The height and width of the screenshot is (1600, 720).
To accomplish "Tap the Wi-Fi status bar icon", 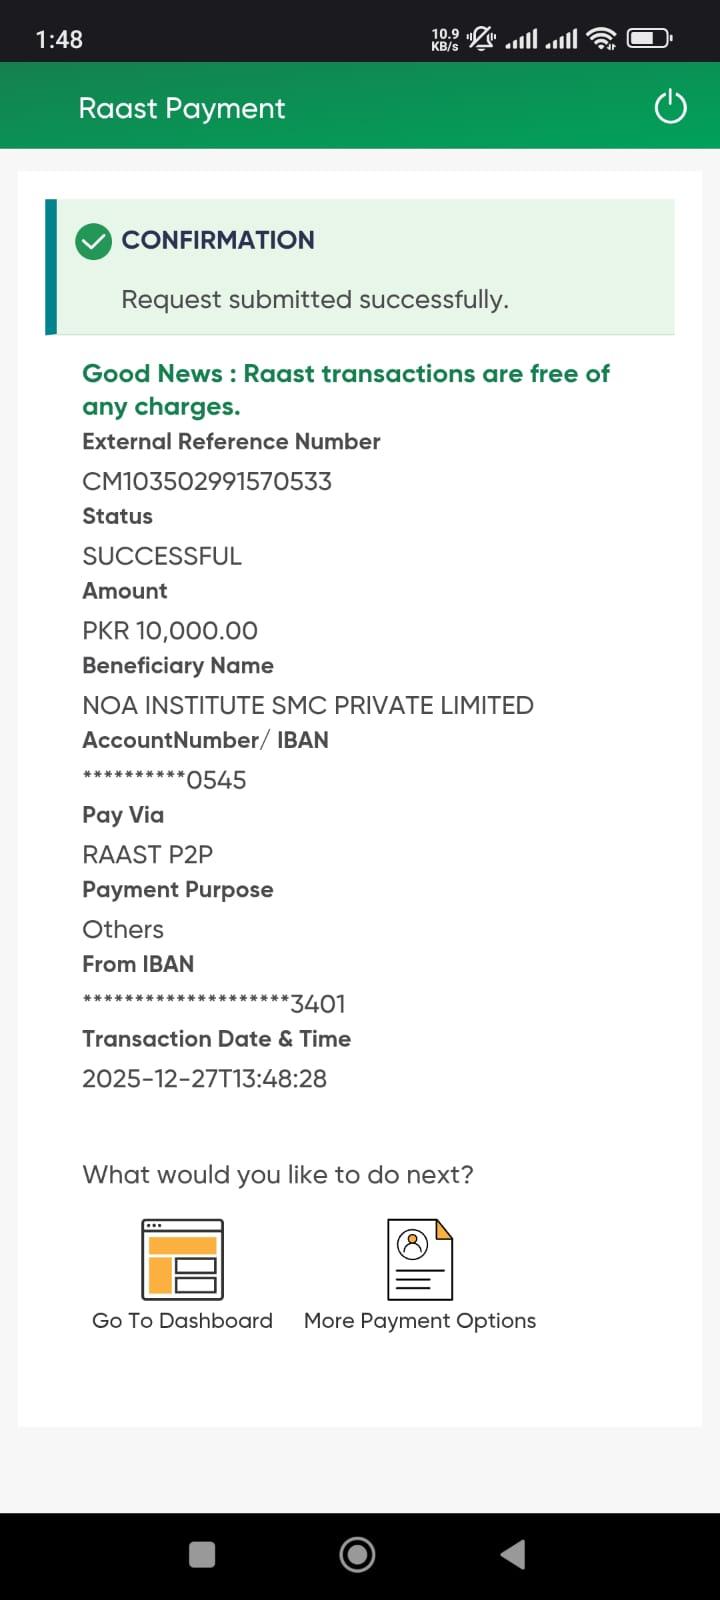I will pos(602,39).
